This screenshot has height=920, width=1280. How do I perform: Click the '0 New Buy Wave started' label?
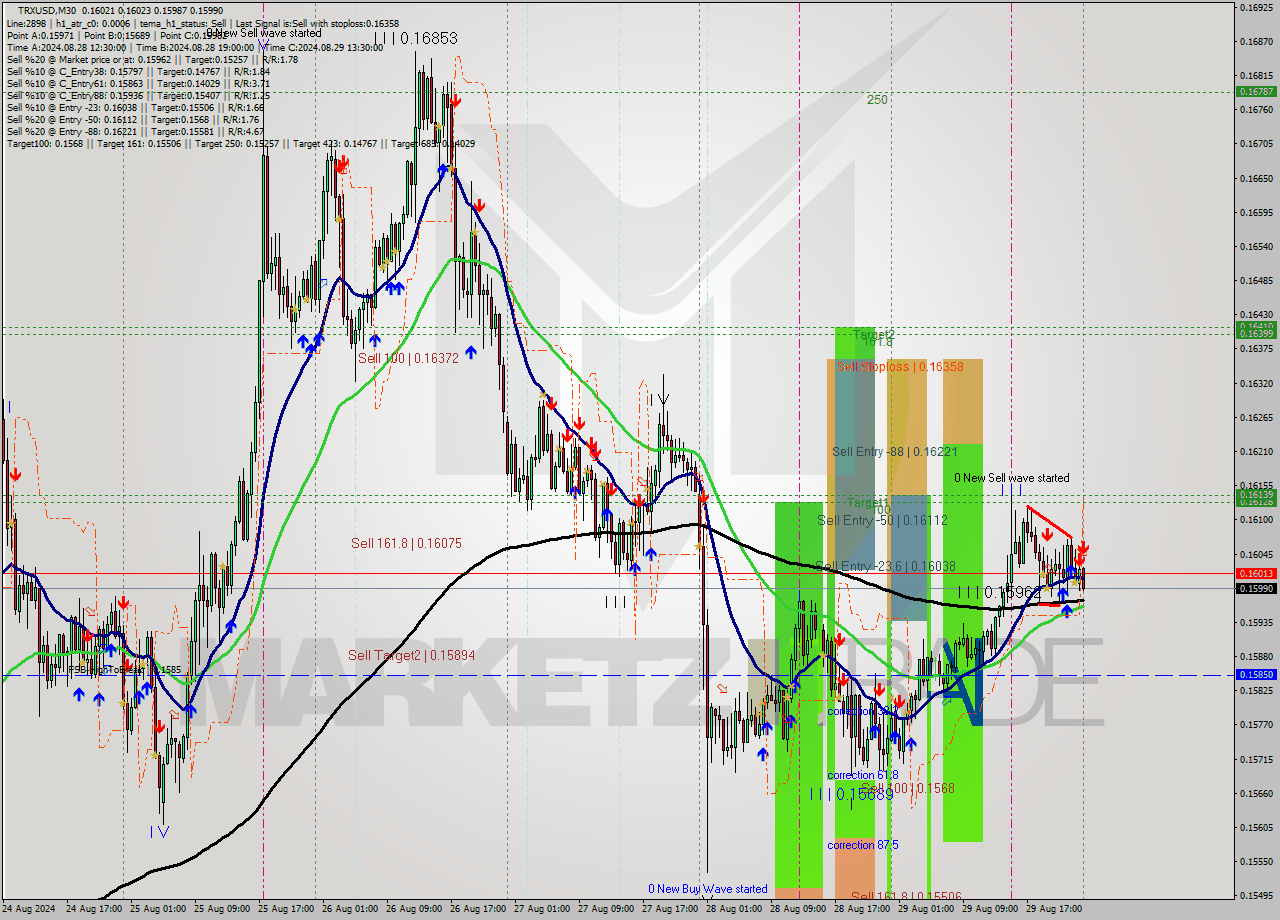pyautogui.click(x=708, y=889)
